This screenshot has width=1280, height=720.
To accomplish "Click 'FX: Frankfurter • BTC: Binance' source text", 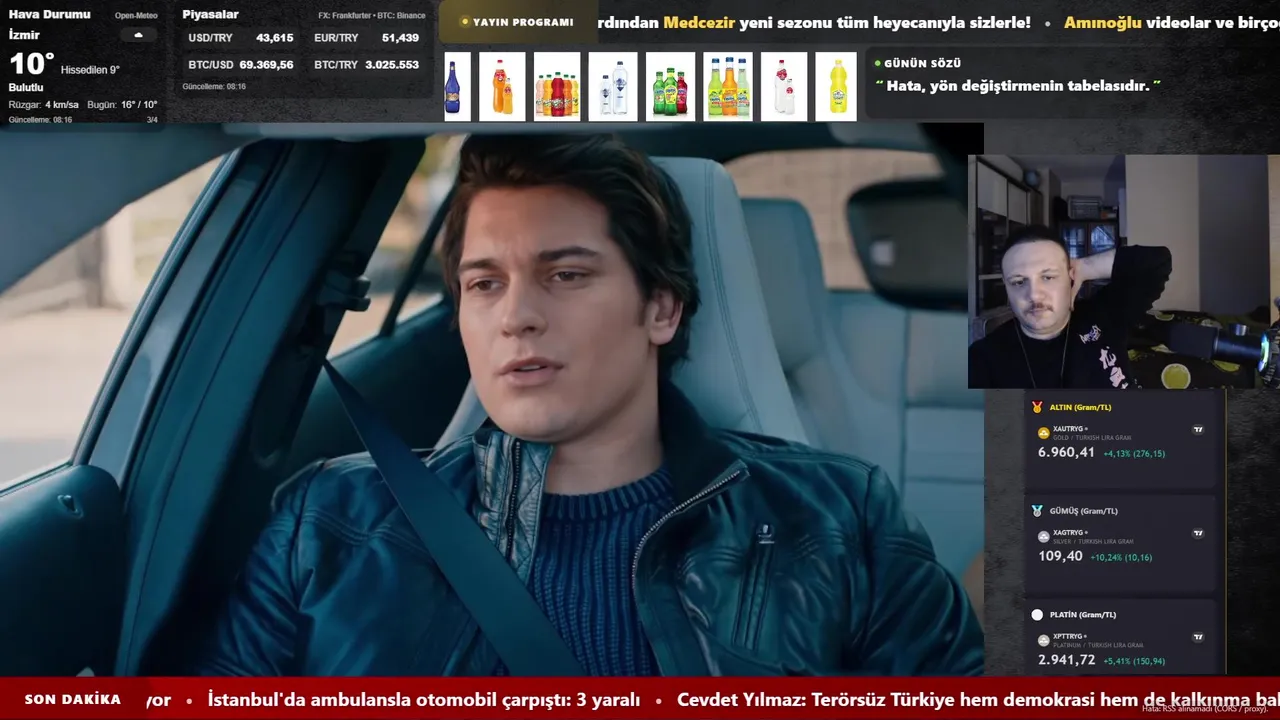I will tap(372, 16).
